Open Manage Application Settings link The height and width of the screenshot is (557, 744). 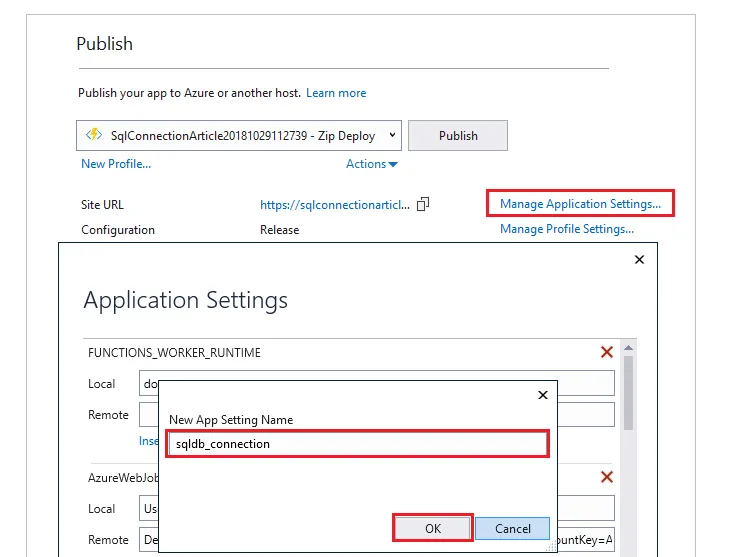pos(580,204)
